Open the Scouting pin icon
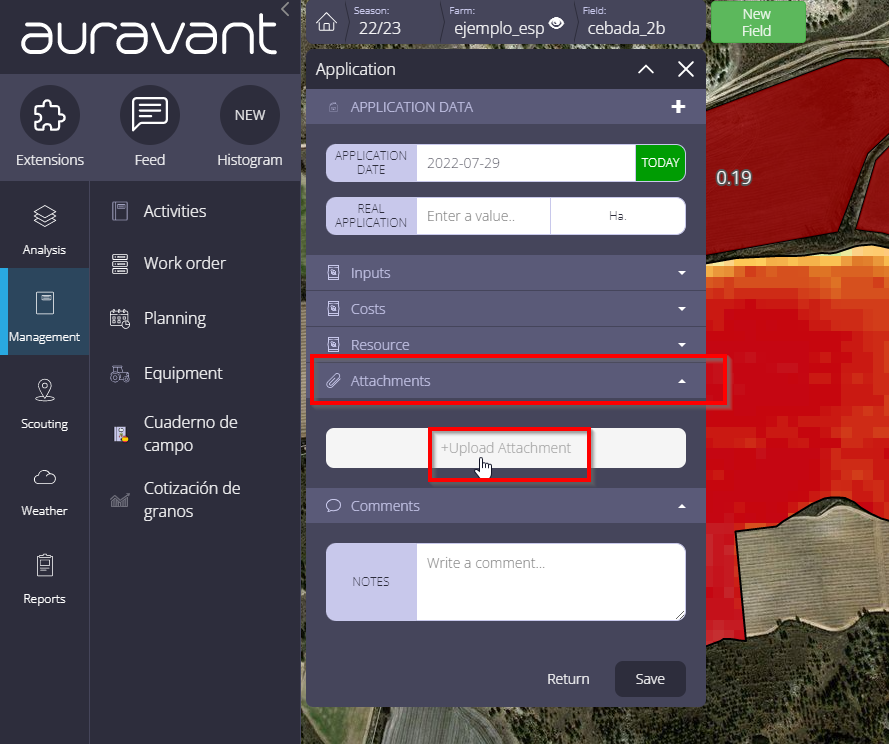This screenshot has height=744, width=889. click(45, 390)
